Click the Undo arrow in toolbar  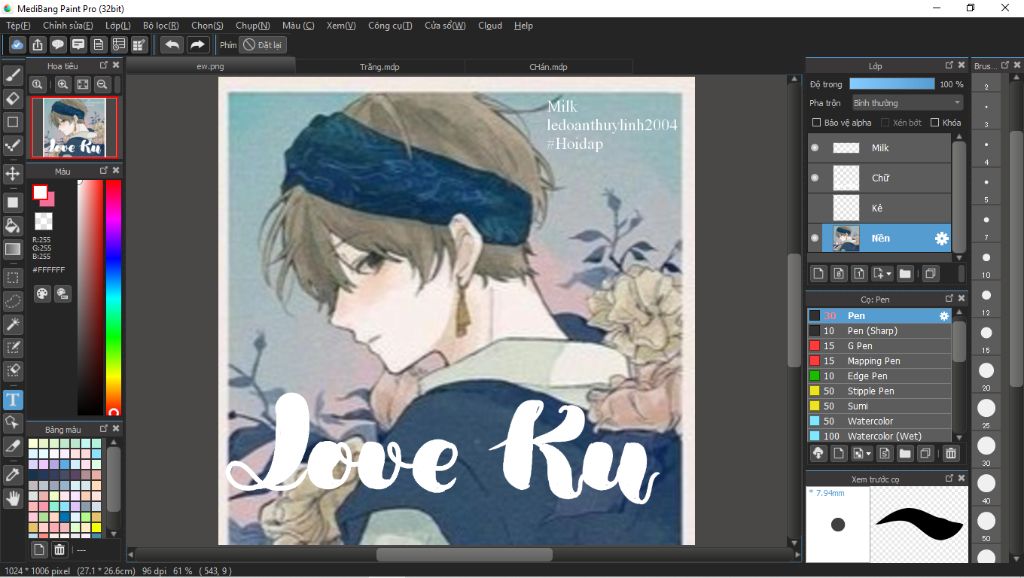(172, 44)
